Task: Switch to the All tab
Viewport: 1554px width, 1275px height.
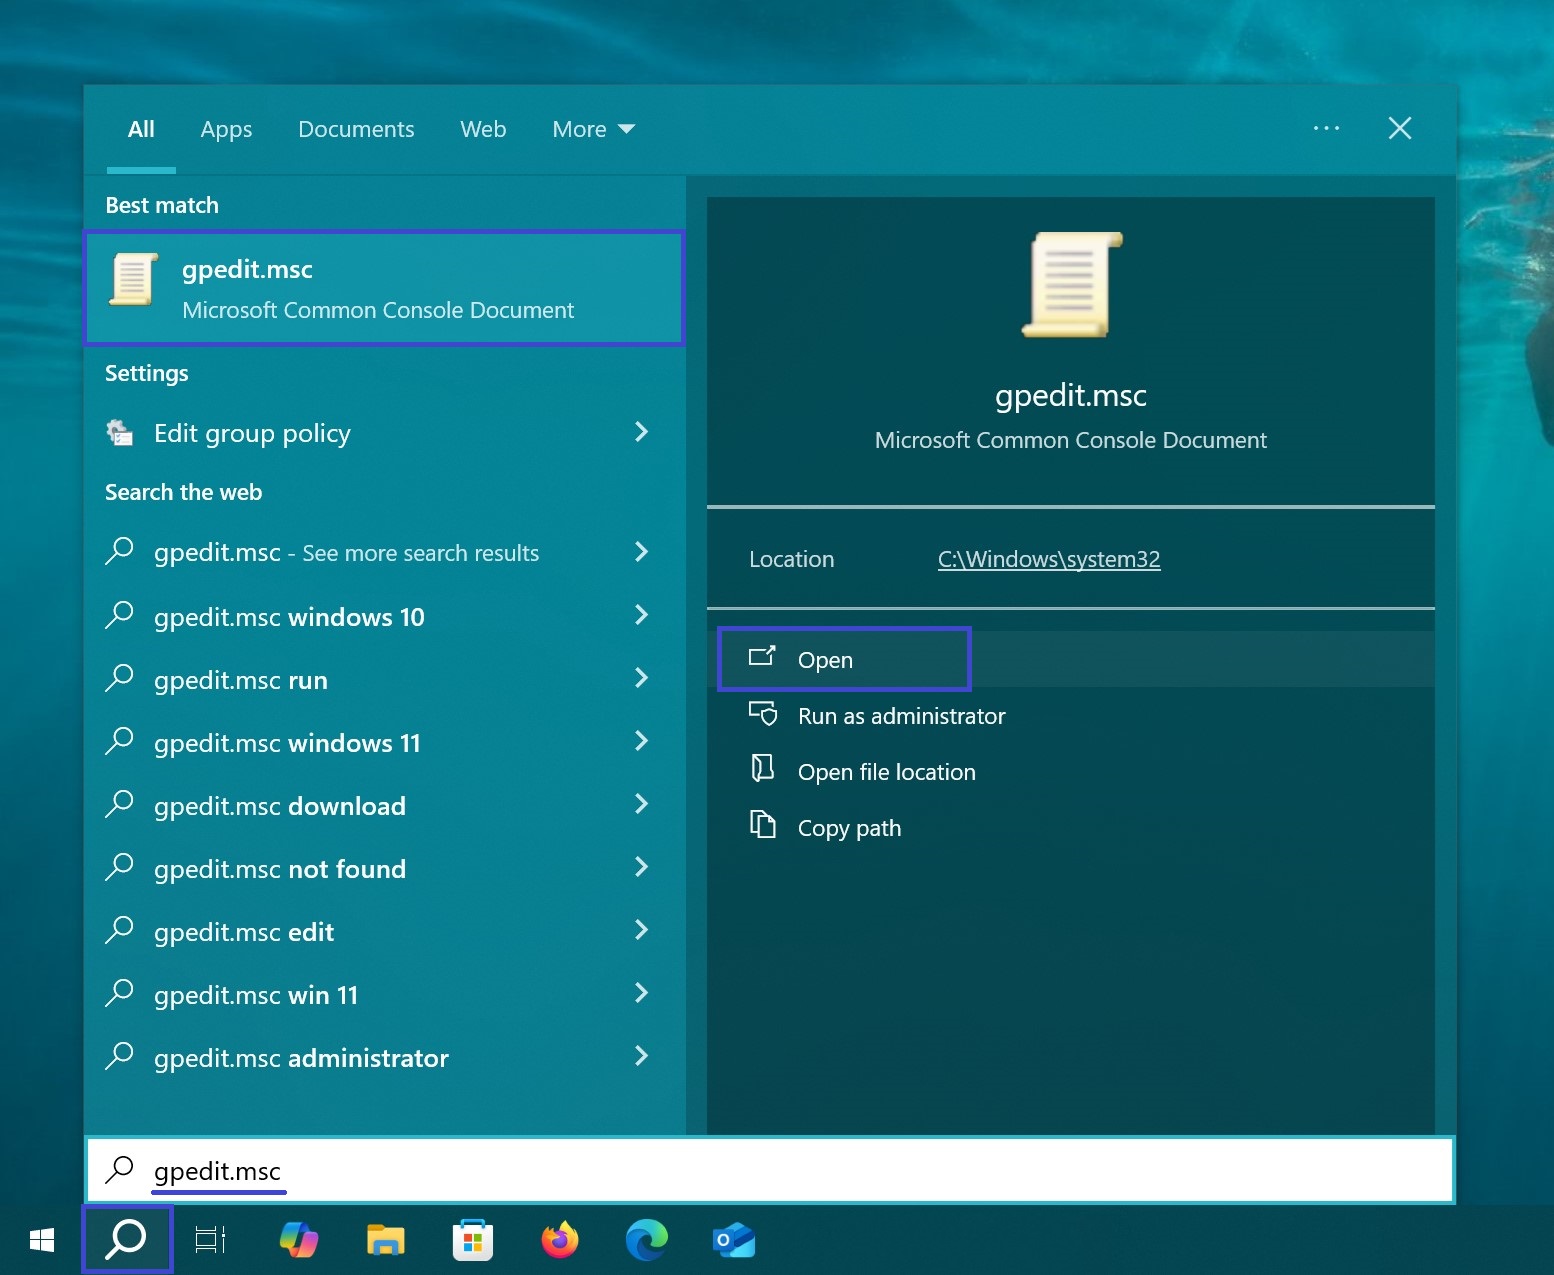Action: point(141,129)
